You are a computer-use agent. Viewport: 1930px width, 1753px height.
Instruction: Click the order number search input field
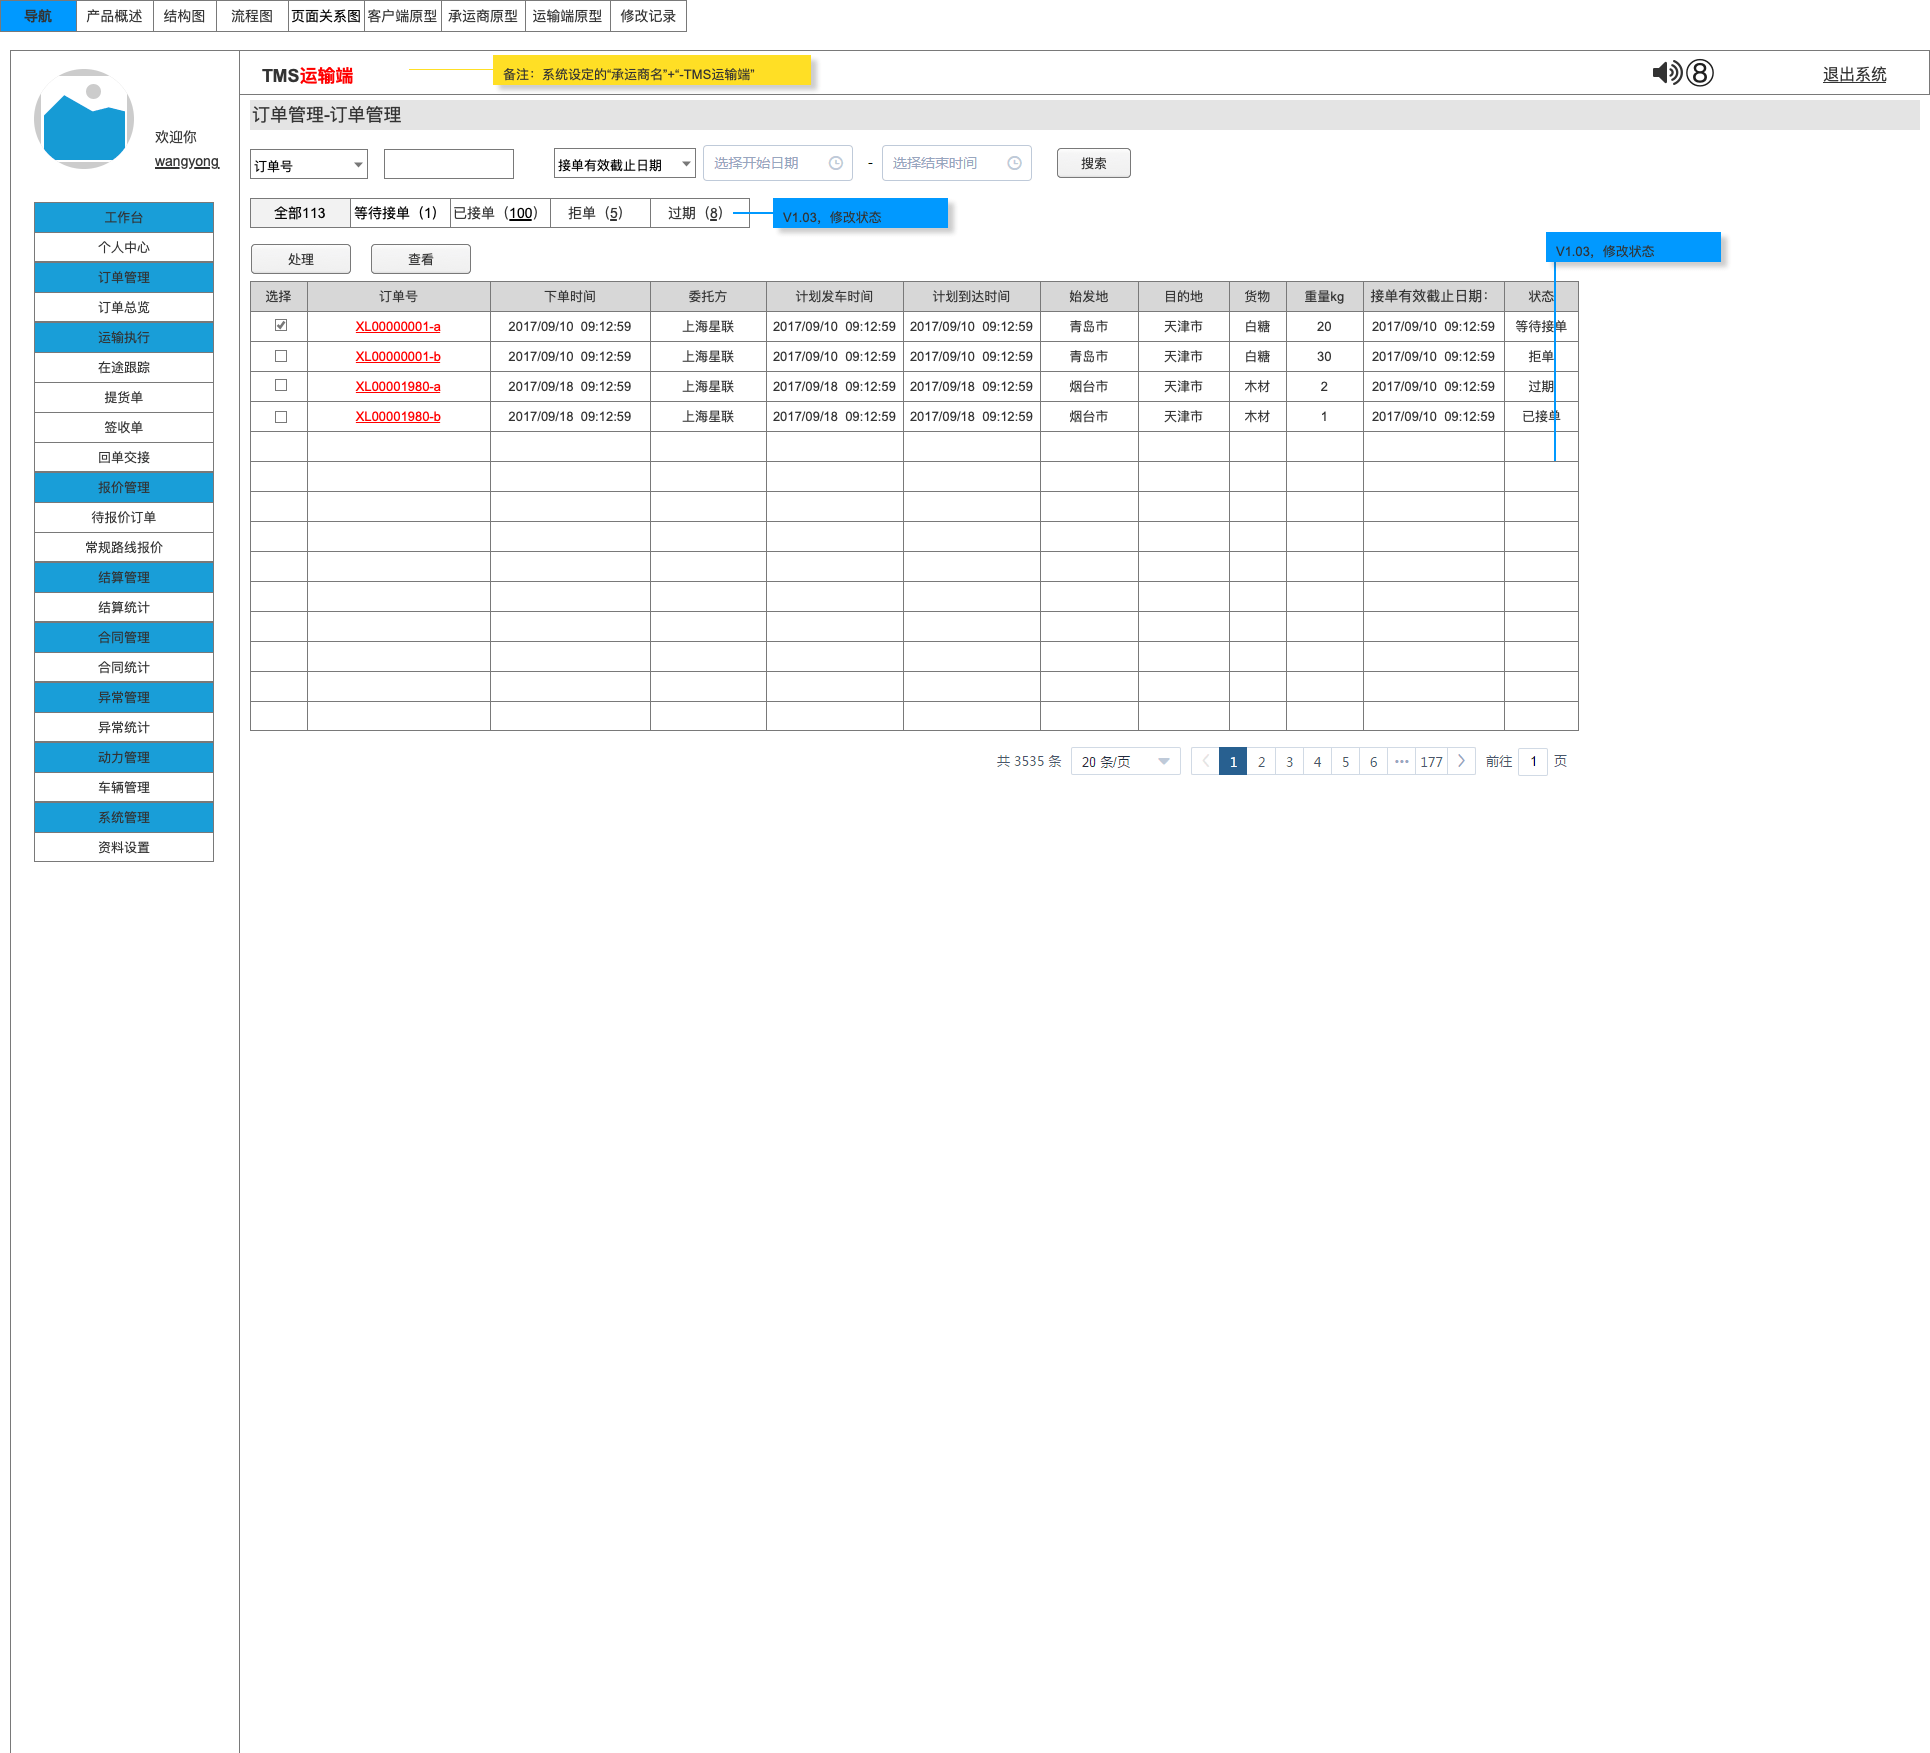(448, 164)
